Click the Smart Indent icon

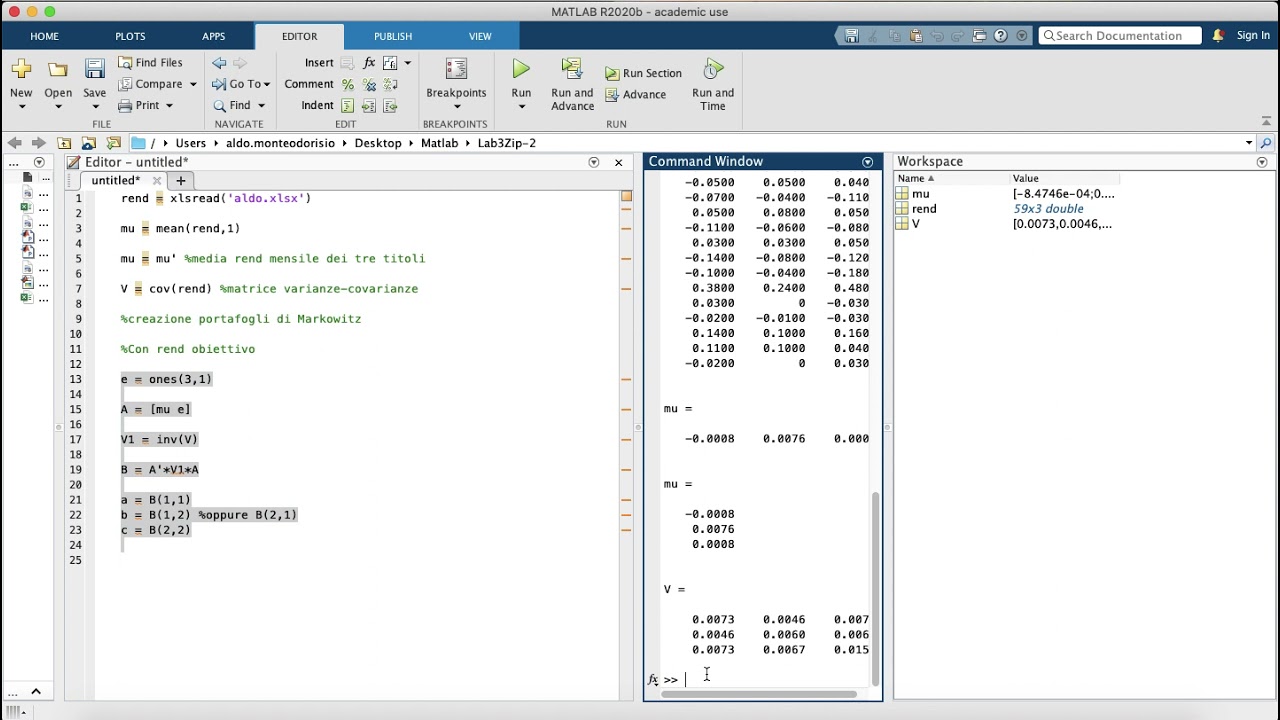tap(347, 106)
